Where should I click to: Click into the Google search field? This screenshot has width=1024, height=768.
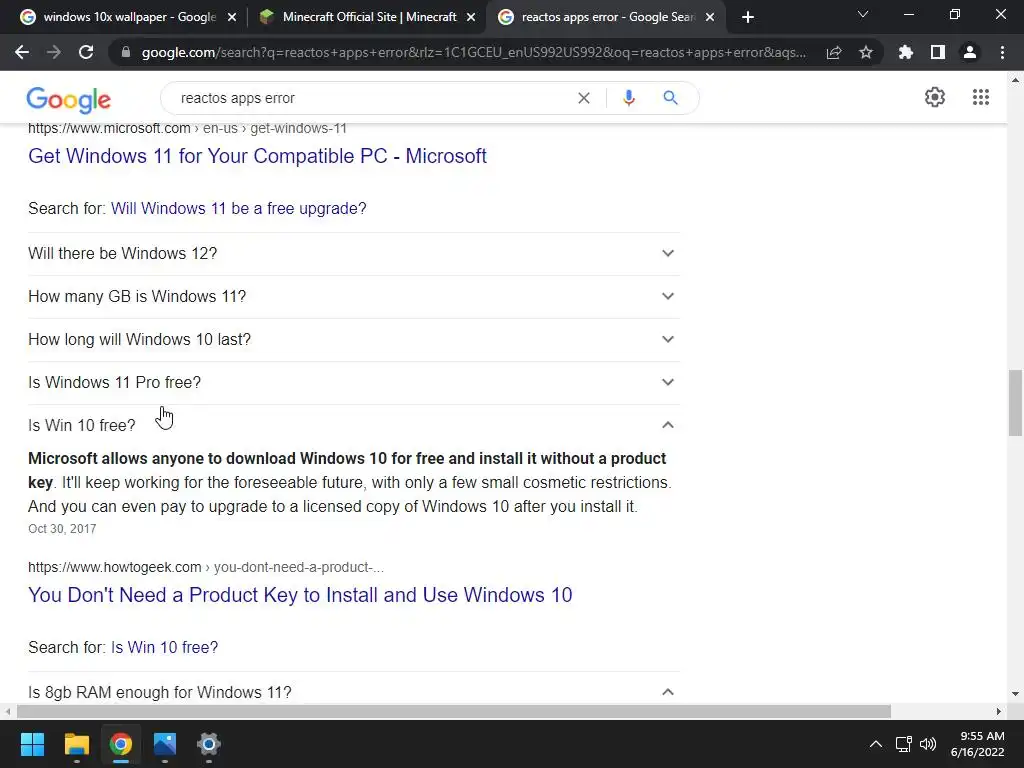[372, 98]
